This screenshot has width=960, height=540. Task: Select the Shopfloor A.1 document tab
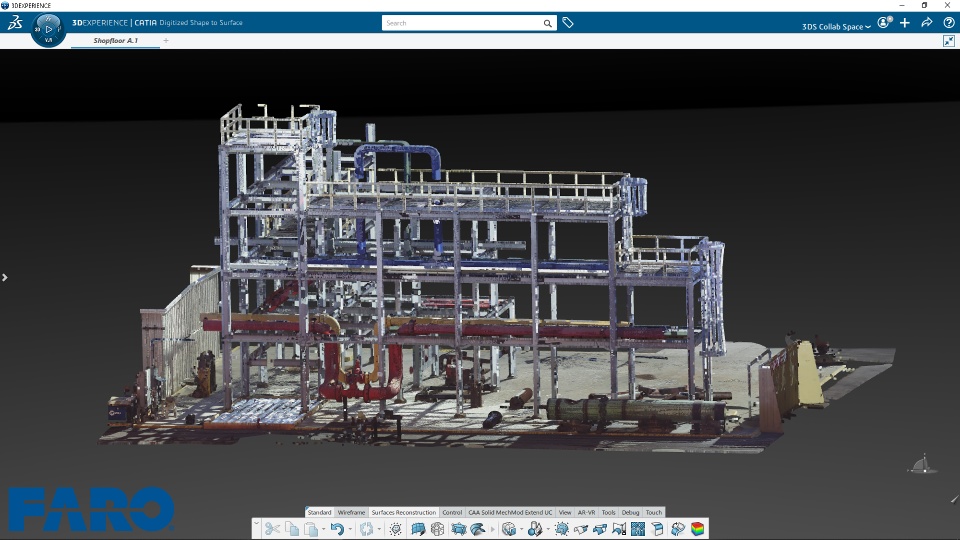pyautogui.click(x=116, y=40)
